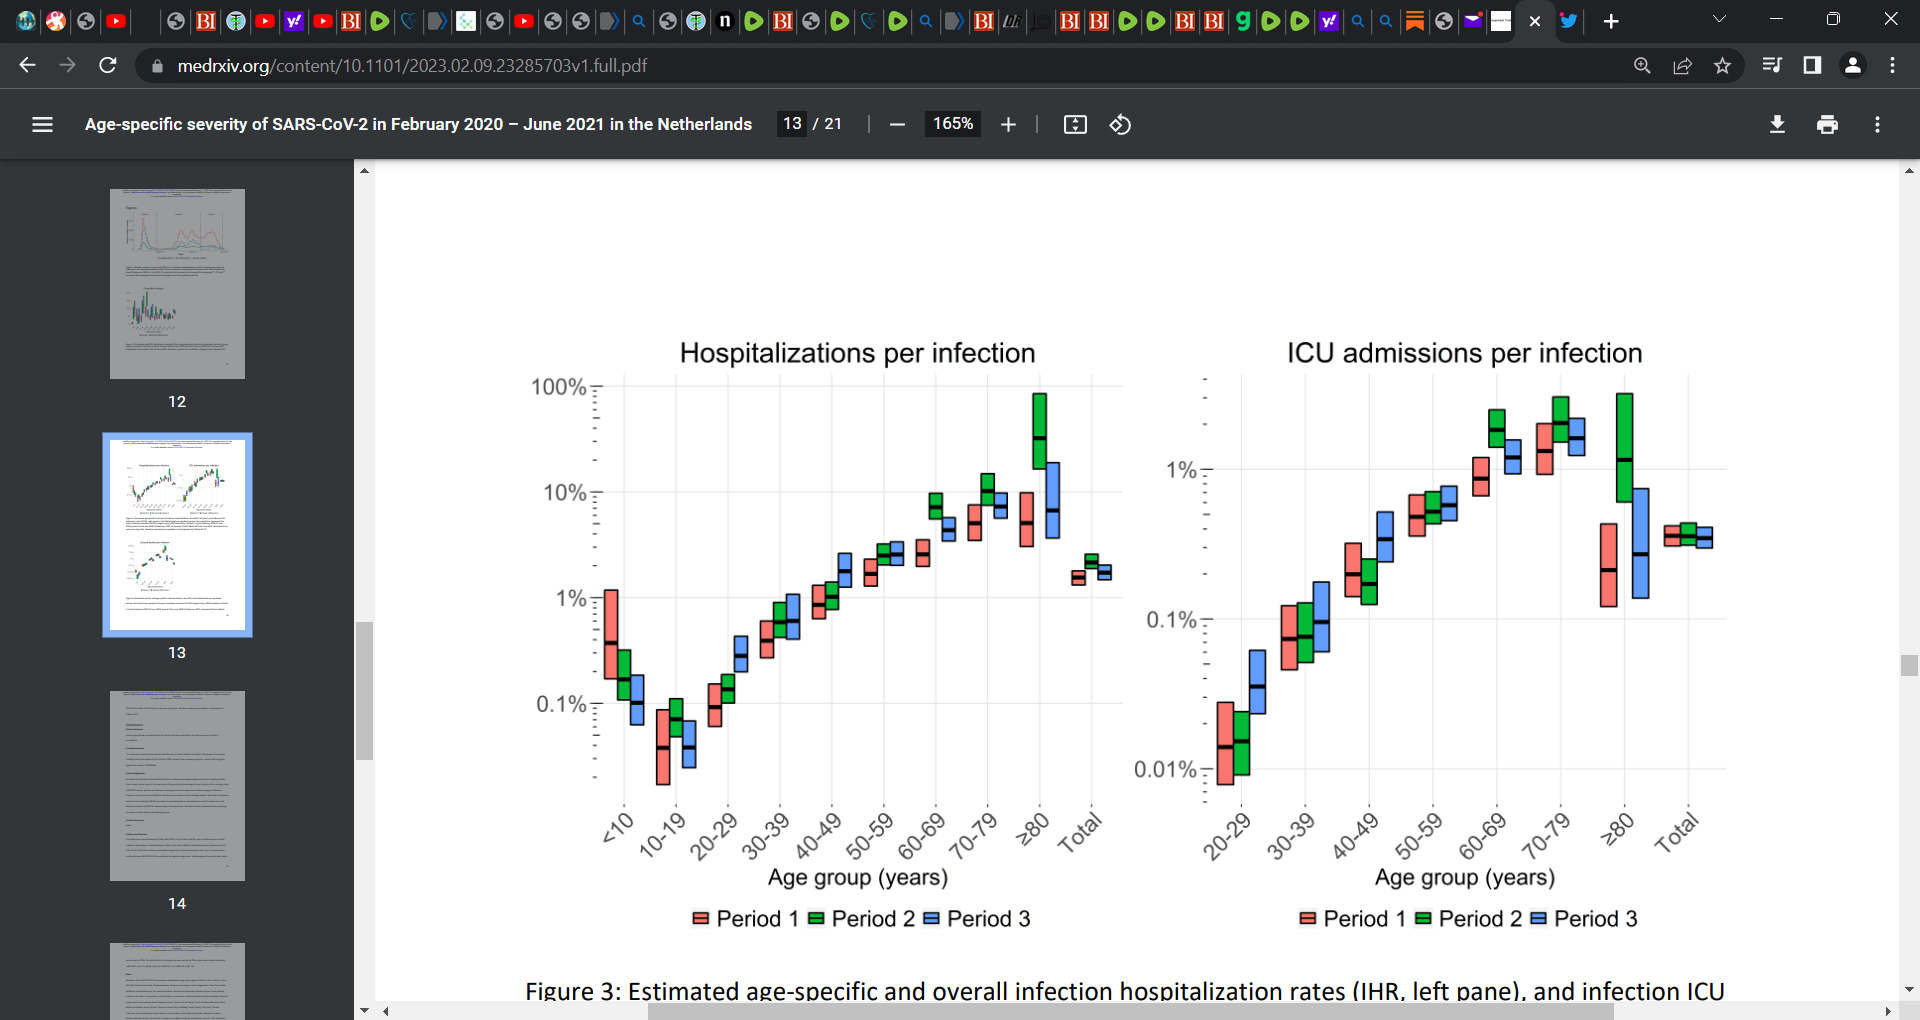Bookmark this page with the star icon
The image size is (1920, 1020).
pos(1722,65)
